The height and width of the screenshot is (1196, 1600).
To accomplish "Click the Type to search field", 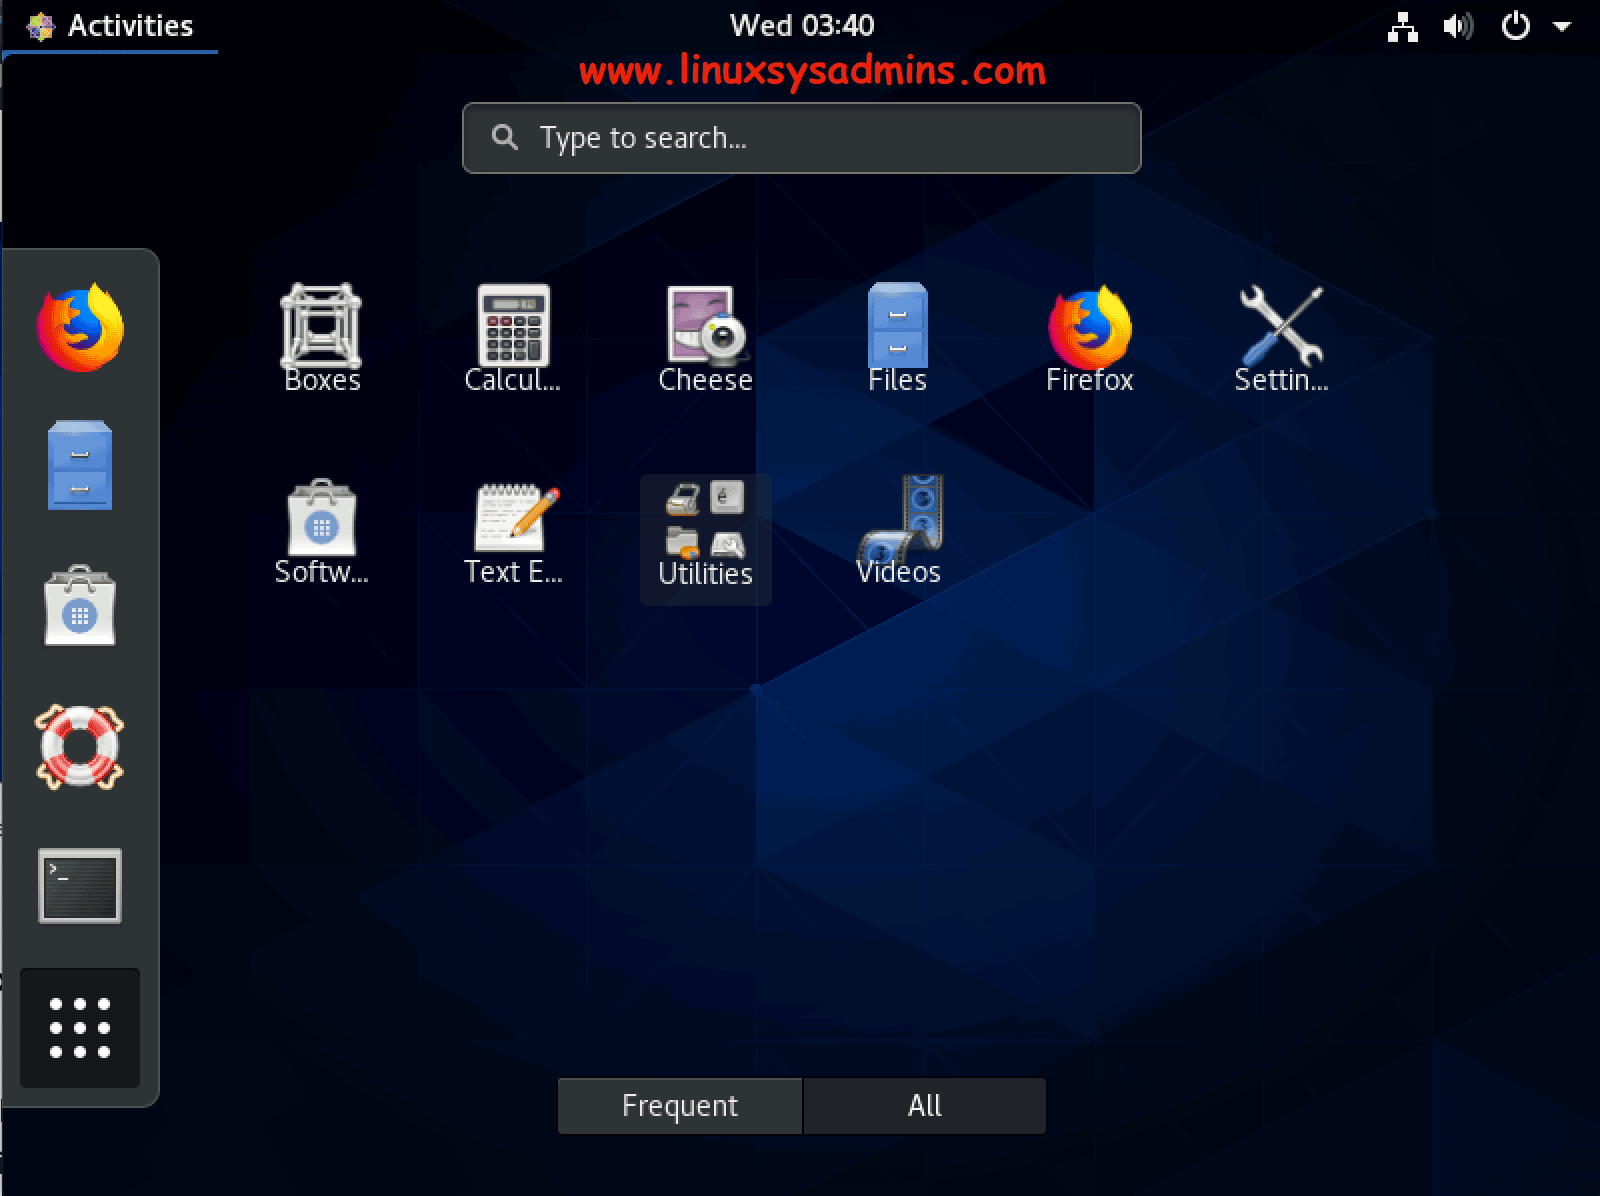I will [x=800, y=138].
